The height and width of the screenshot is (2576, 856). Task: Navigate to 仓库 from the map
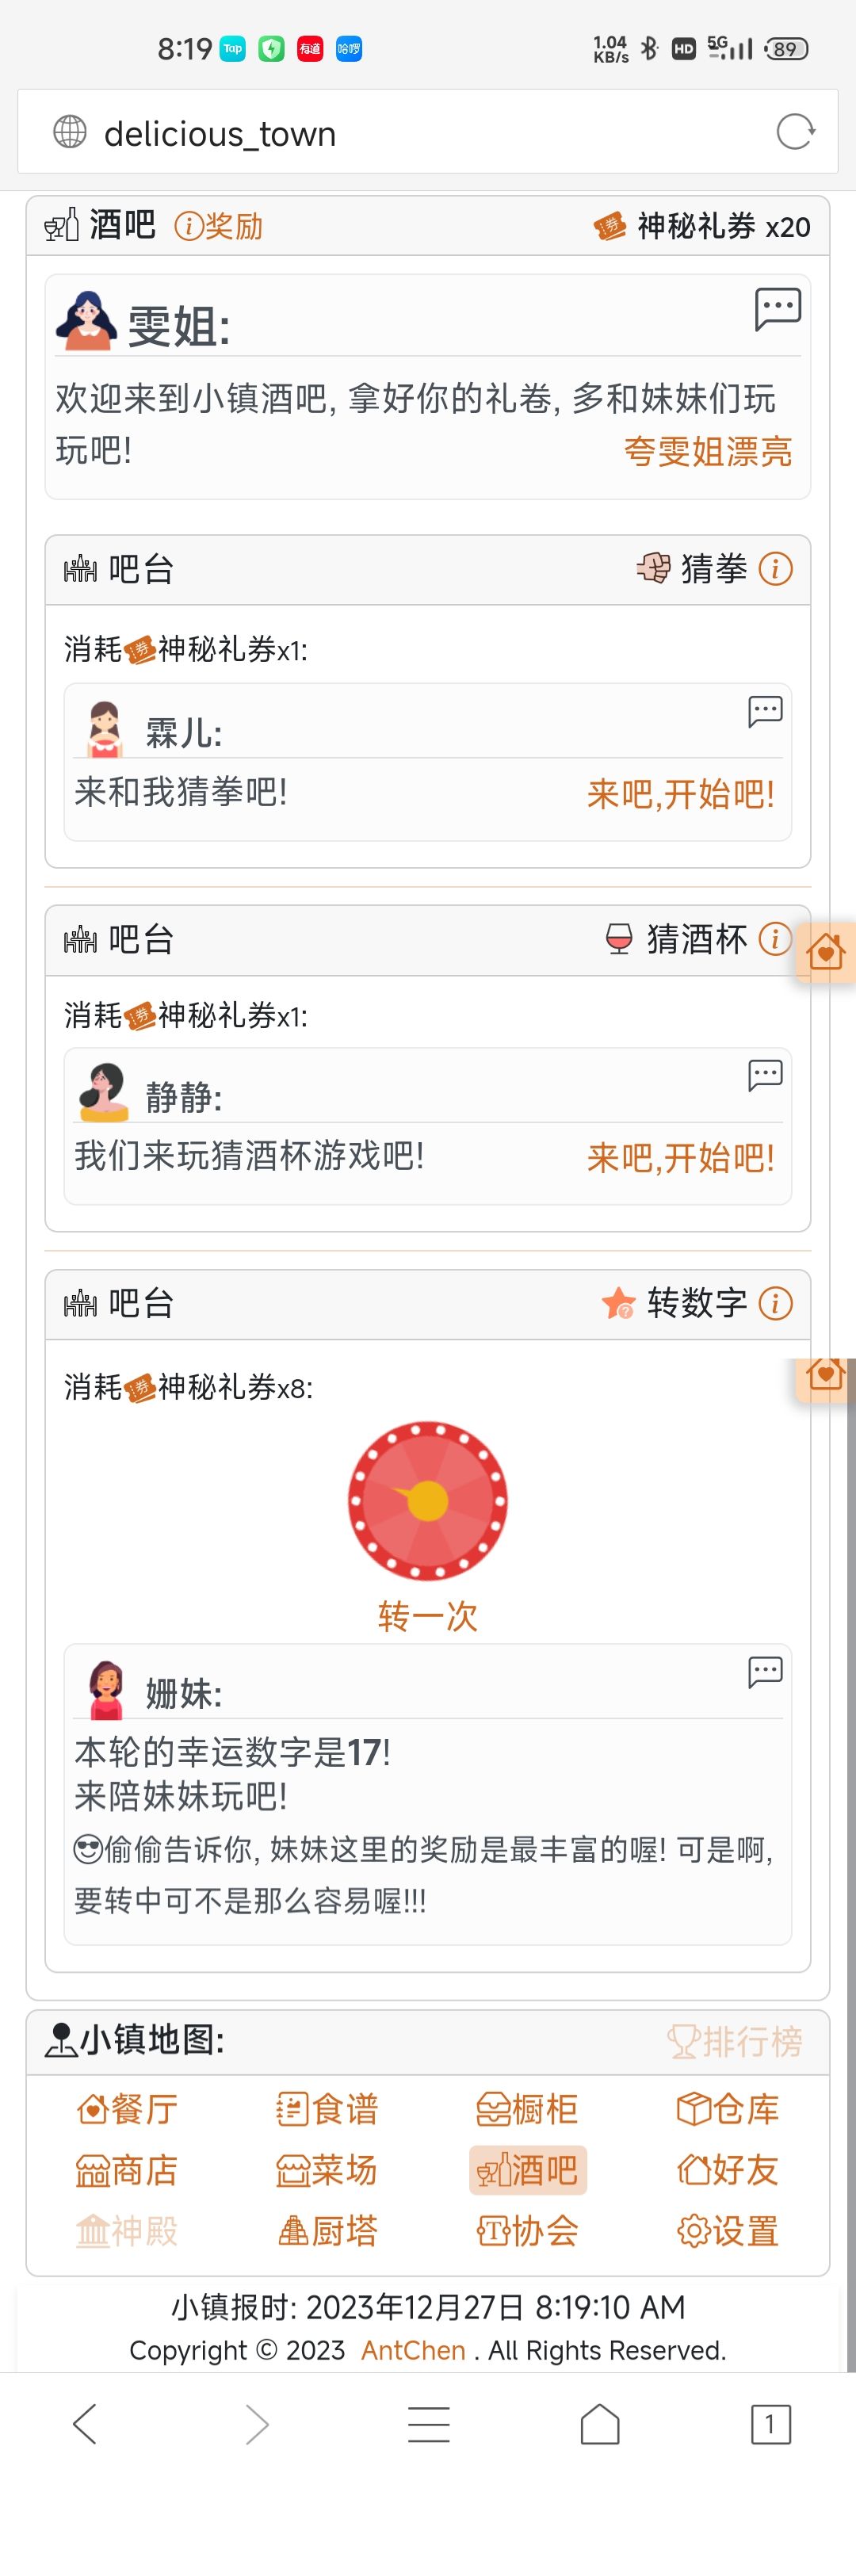(727, 2109)
